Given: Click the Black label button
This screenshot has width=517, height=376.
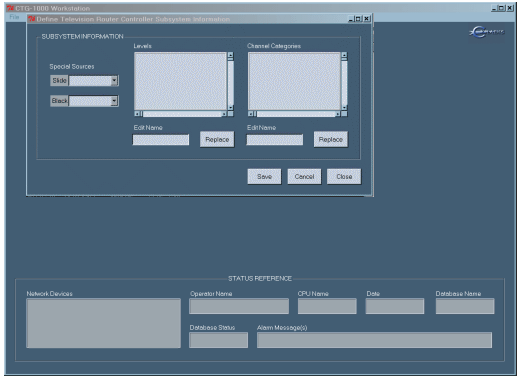Looking at the screenshot, I should pyautogui.click(x=59, y=101).
